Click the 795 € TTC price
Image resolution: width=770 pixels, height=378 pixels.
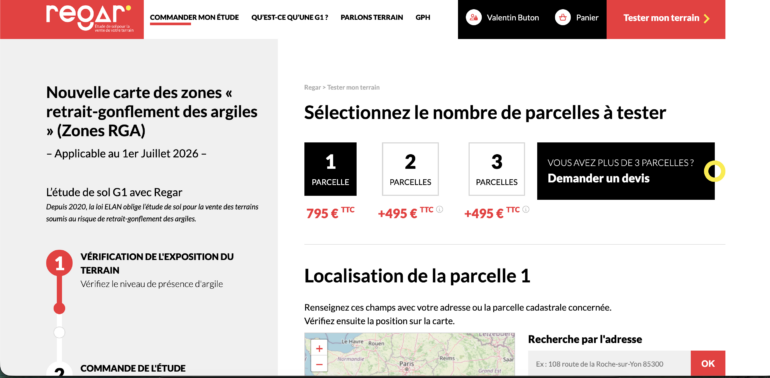[x=330, y=213]
